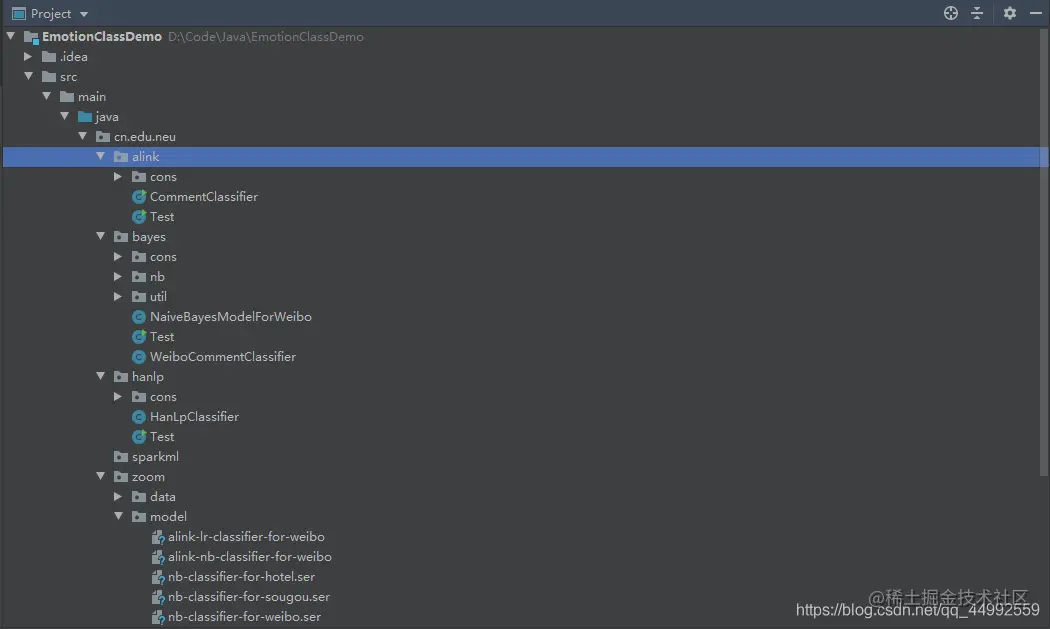Image resolution: width=1050 pixels, height=629 pixels.
Task: Click the model folder icon
Action: tap(139, 516)
